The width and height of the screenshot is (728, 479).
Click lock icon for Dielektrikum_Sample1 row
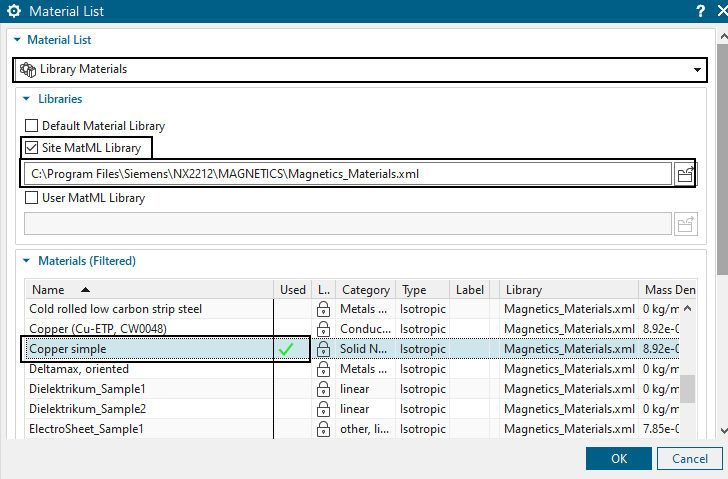(x=323, y=389)
